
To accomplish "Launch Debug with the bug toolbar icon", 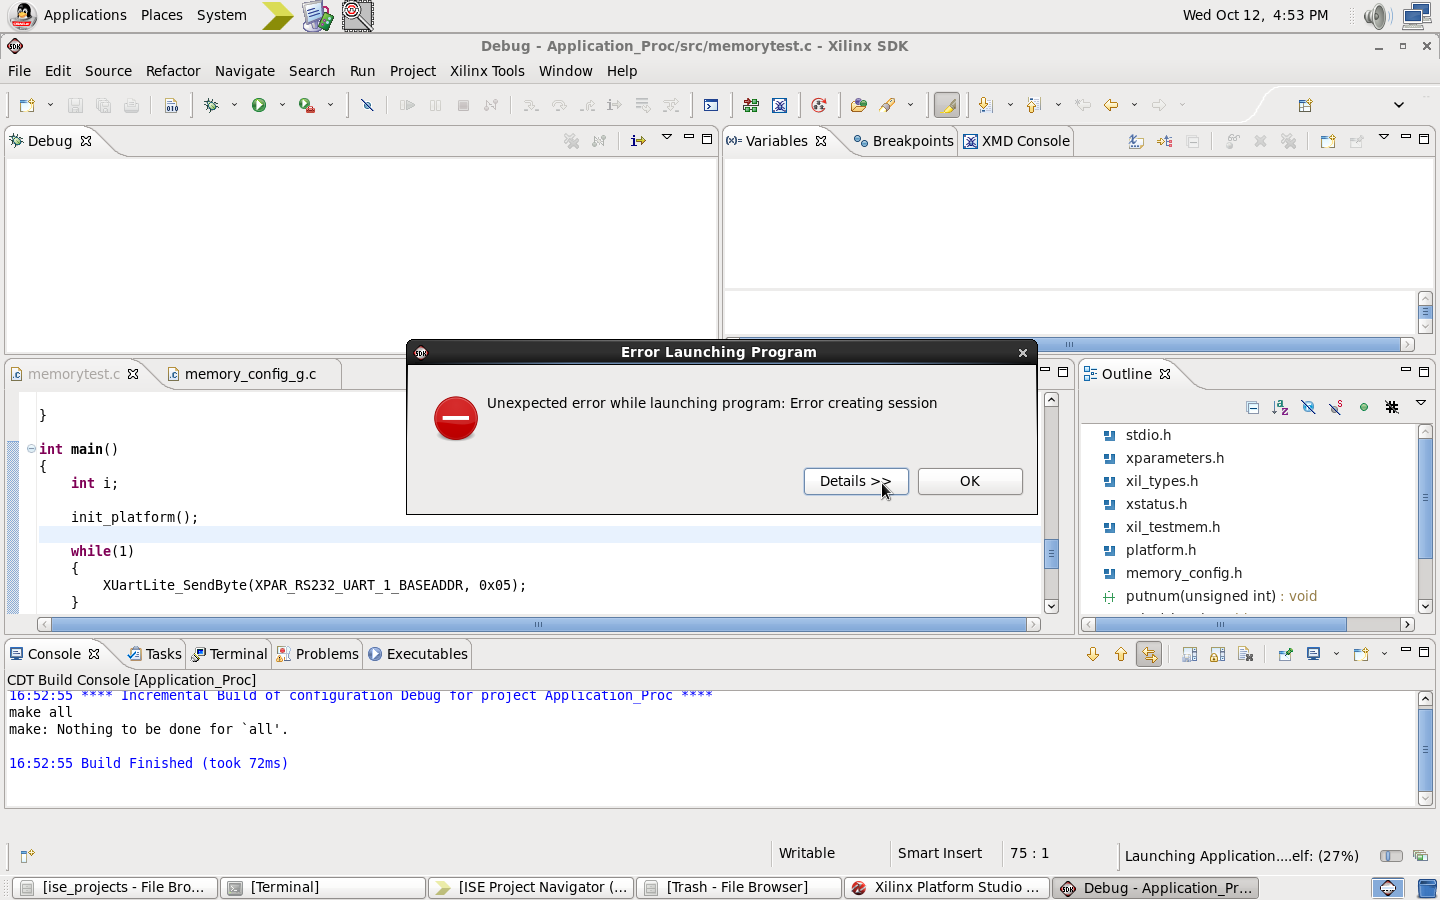I will coord(211,105).
